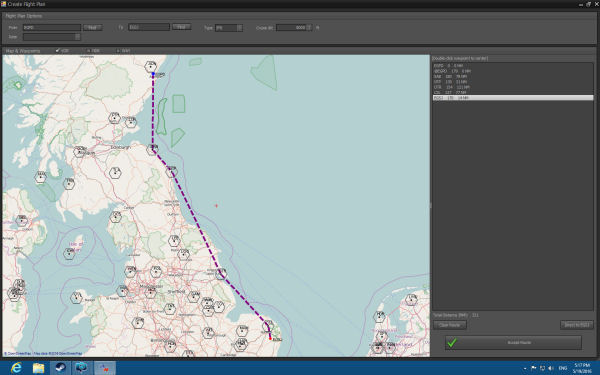Click the Cruise Alt spinner arrows
Screen dimensions: 600x375
click(x=309, y=28)
